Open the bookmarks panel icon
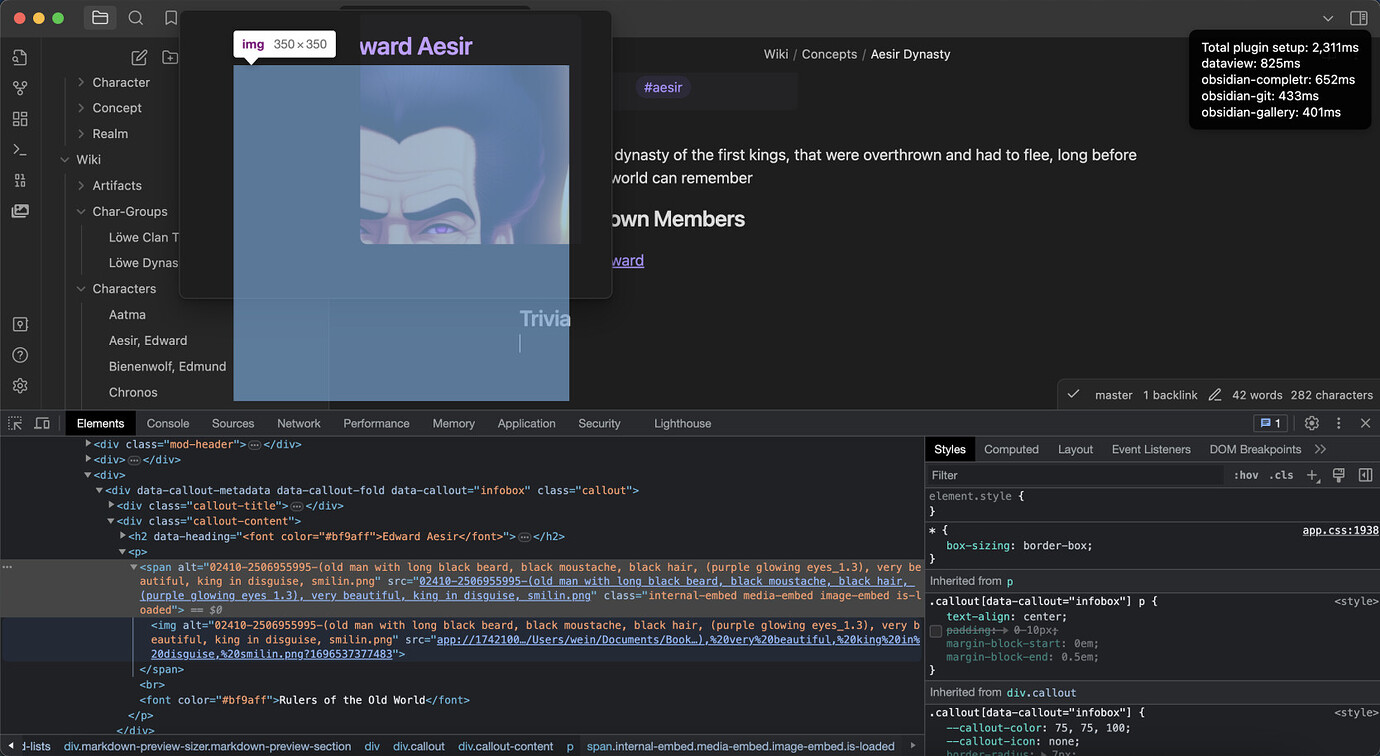This screenshot has width=1380, height=756. coord(171,18)
